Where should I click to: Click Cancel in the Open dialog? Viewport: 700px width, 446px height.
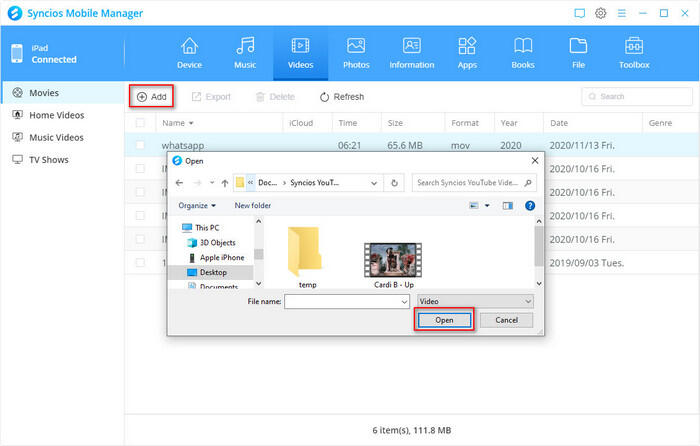point(506,320)
